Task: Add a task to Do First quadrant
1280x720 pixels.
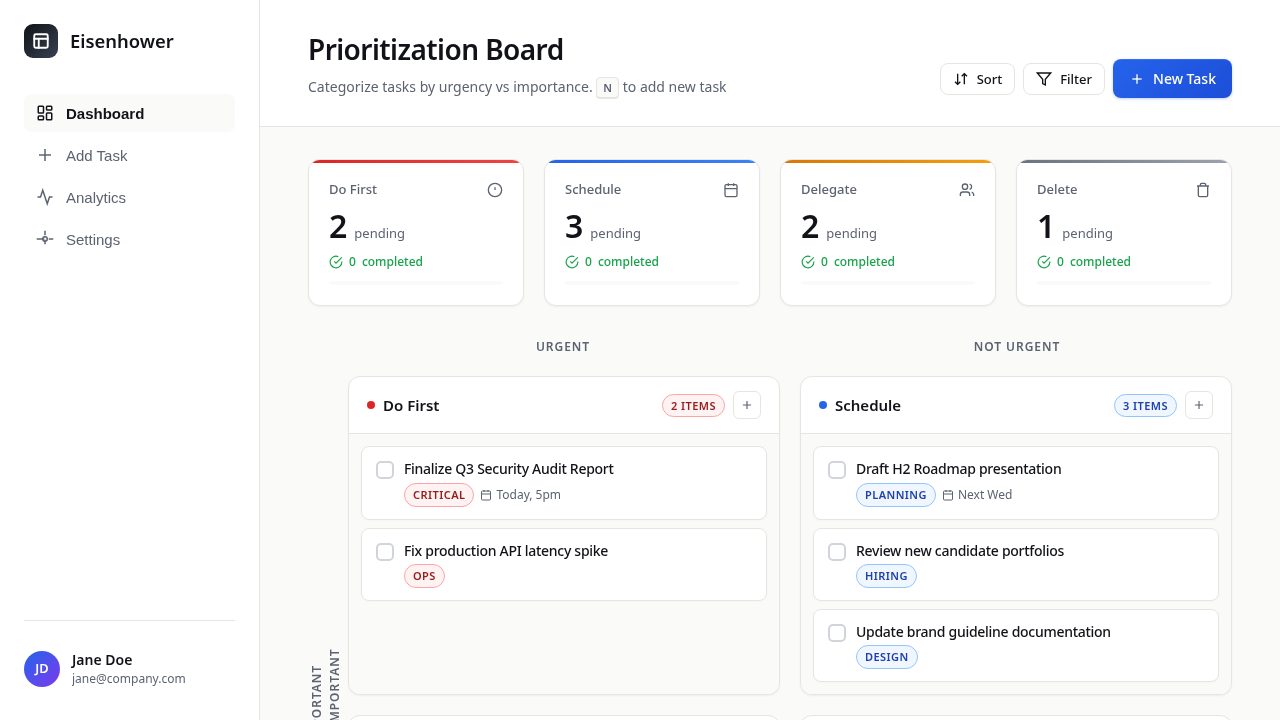Action: (x=747, y=405)
